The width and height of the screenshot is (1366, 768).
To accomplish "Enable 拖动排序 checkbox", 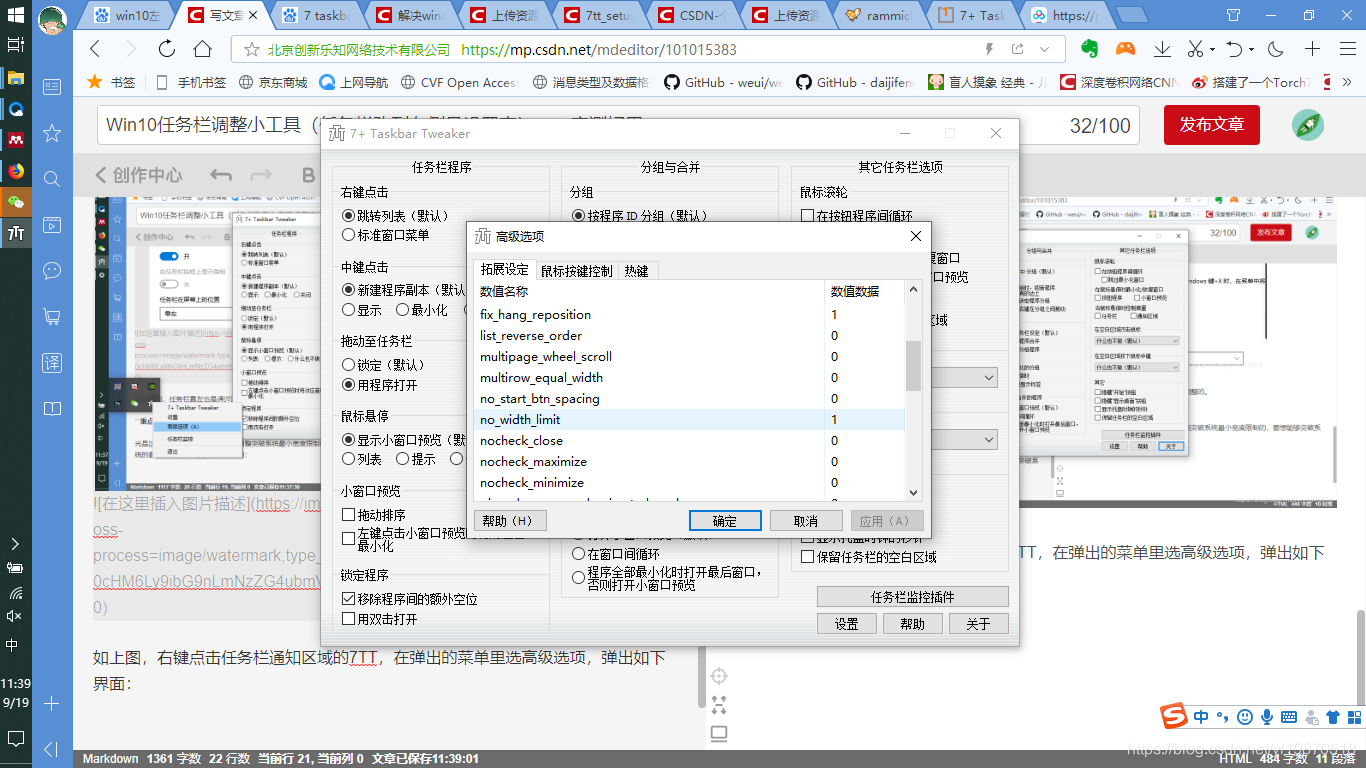I will tap(374, 515).
